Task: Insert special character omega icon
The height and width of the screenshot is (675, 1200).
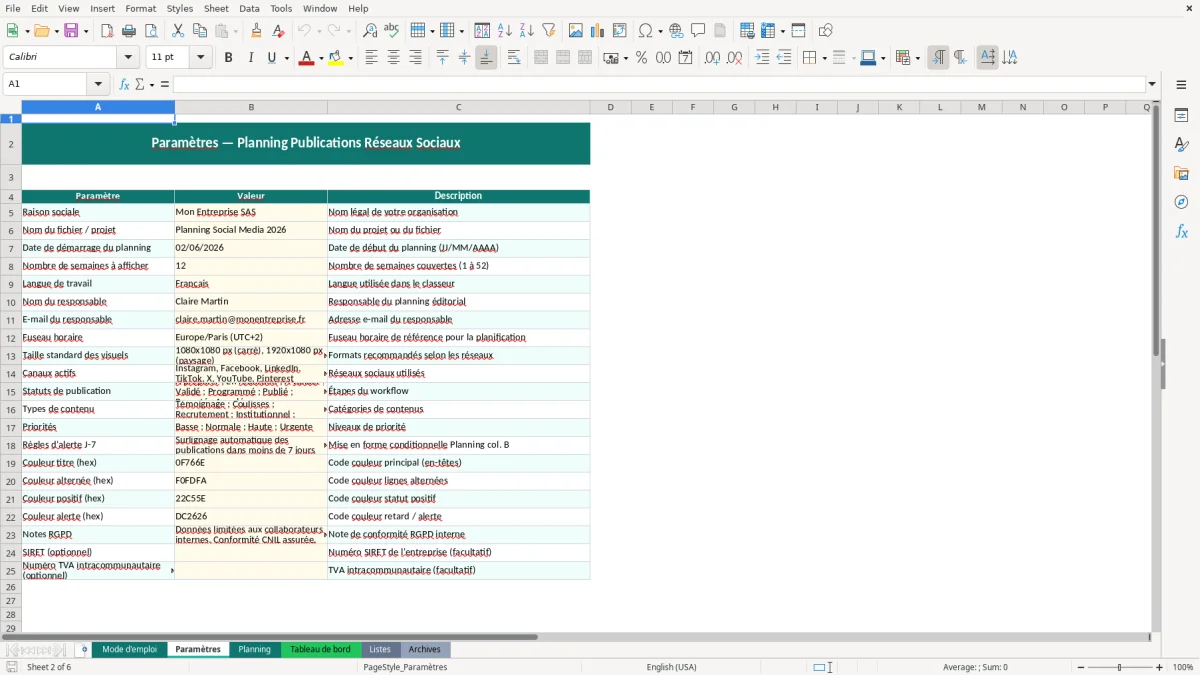Action: click(645, 31)
